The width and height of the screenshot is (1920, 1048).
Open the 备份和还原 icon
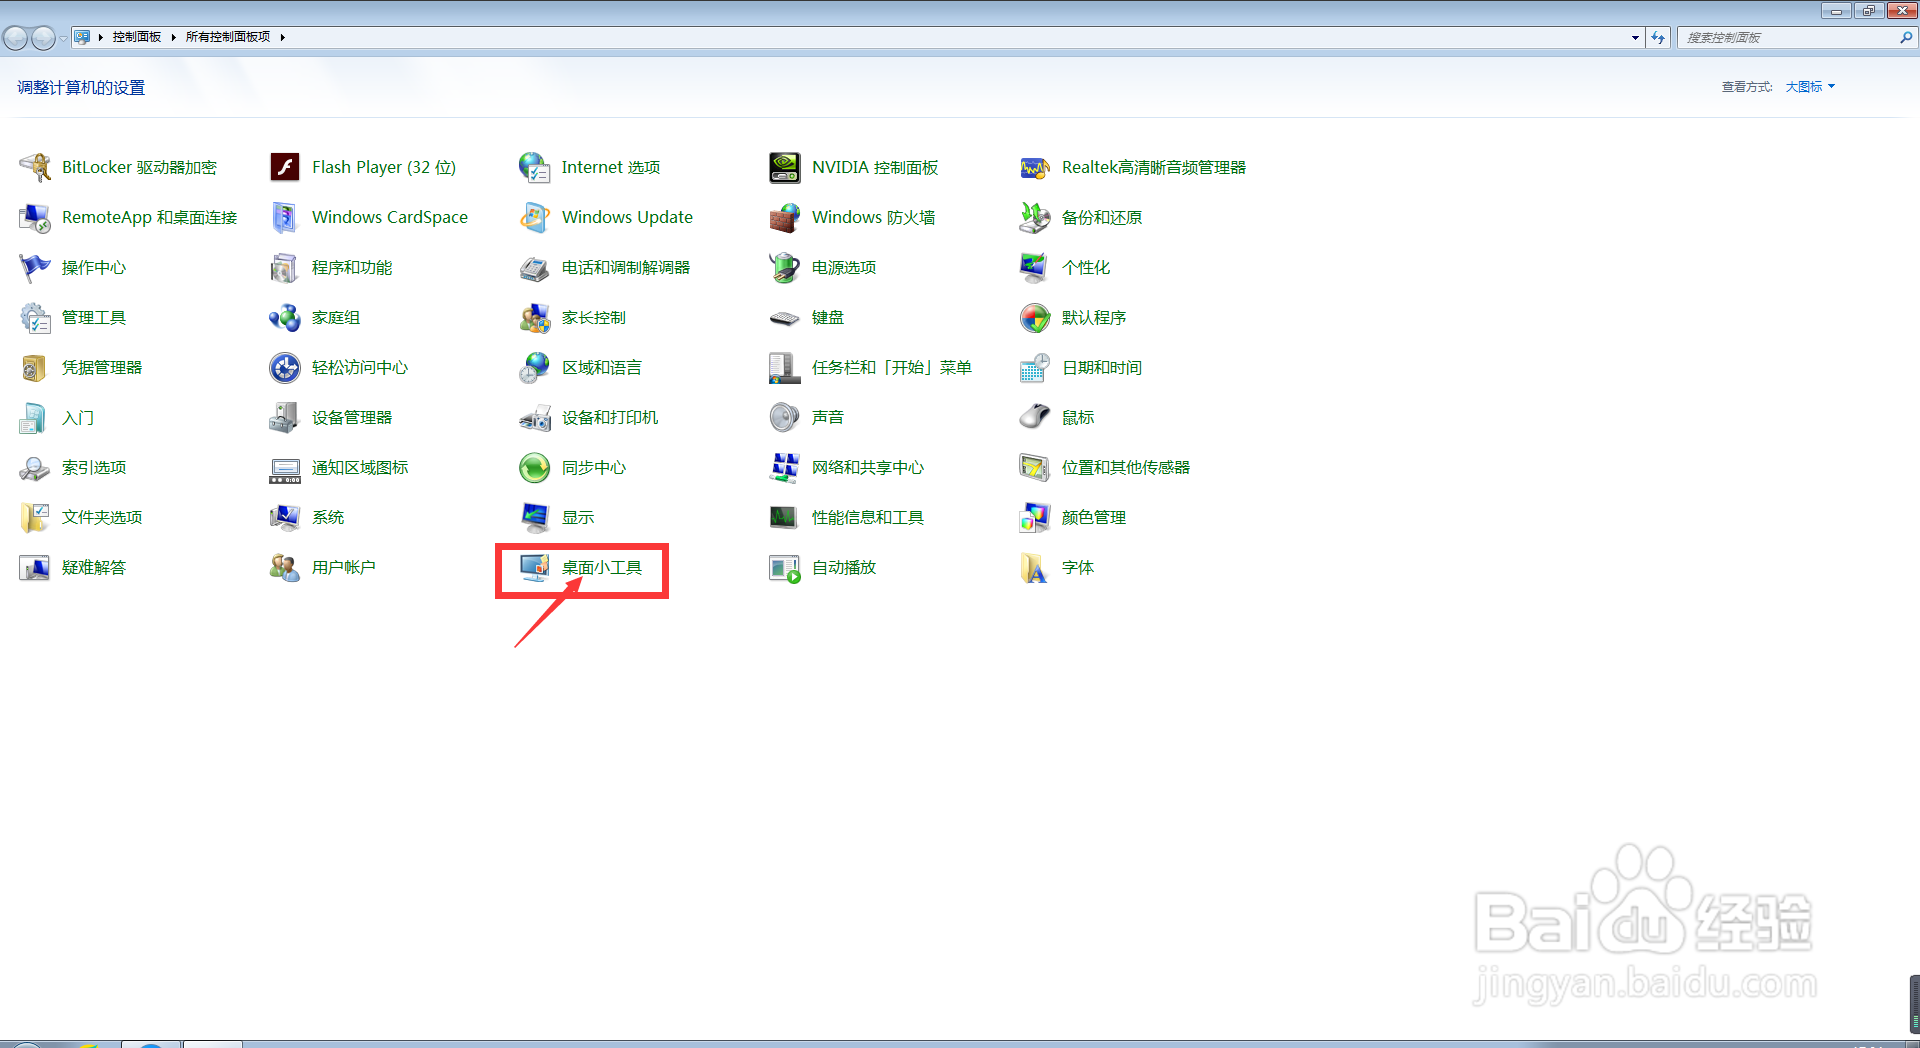tap(1035, 217)
